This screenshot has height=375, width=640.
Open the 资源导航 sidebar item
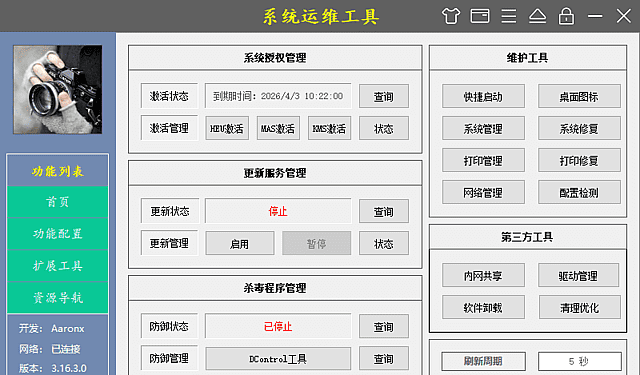coord(58,297)
